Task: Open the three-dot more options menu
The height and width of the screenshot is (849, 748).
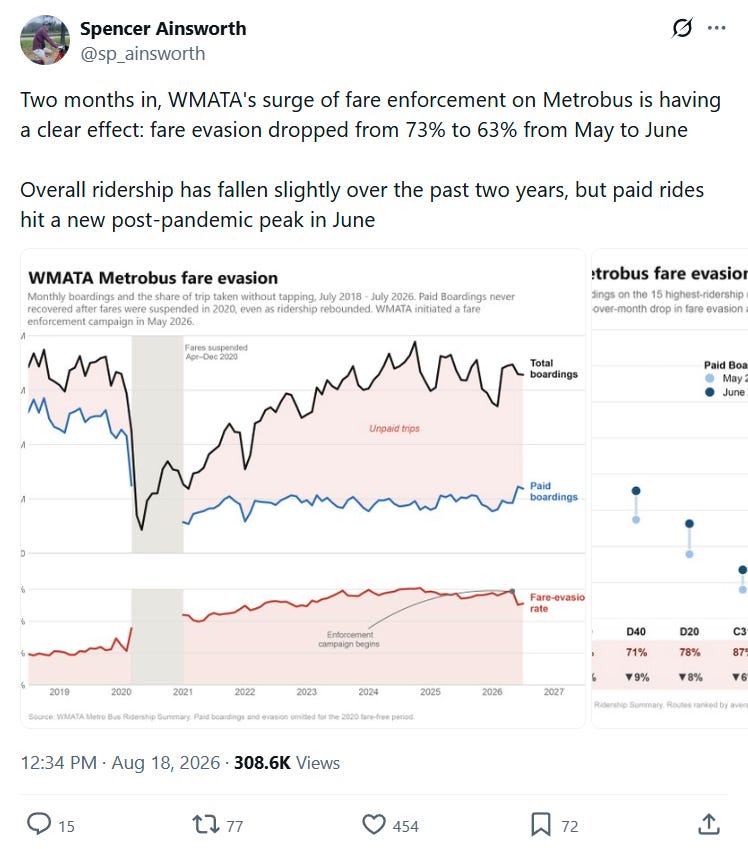Action: (717, 28)
